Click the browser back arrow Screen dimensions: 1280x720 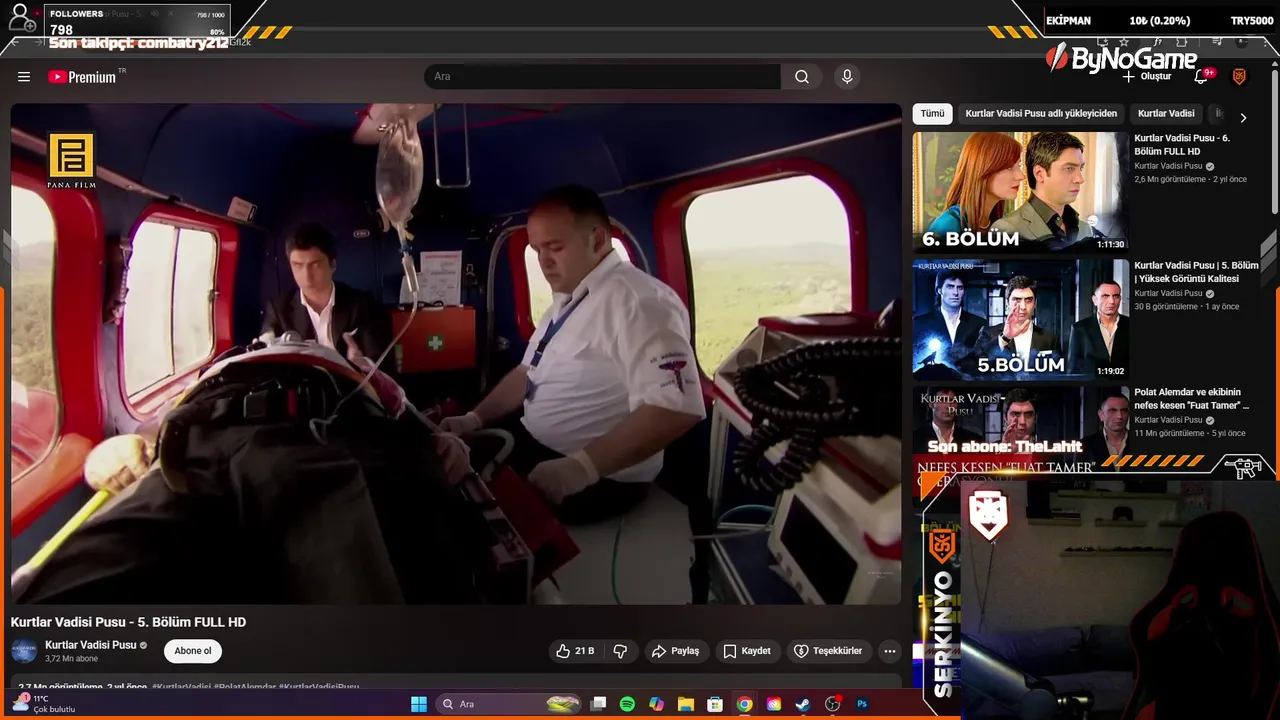pos(15,42)
